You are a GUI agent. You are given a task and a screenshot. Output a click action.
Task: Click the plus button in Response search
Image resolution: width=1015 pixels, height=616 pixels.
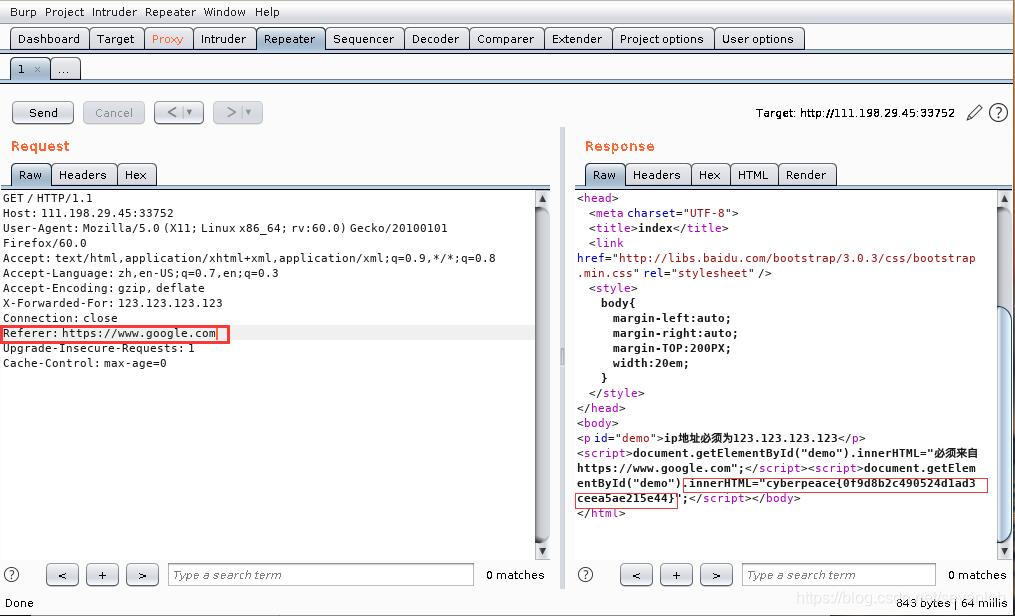pos(676,575)
